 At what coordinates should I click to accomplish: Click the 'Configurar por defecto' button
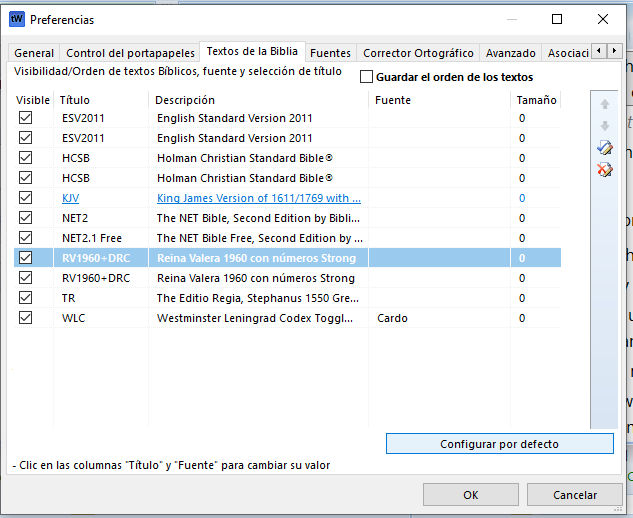click(x=499, y=444)
